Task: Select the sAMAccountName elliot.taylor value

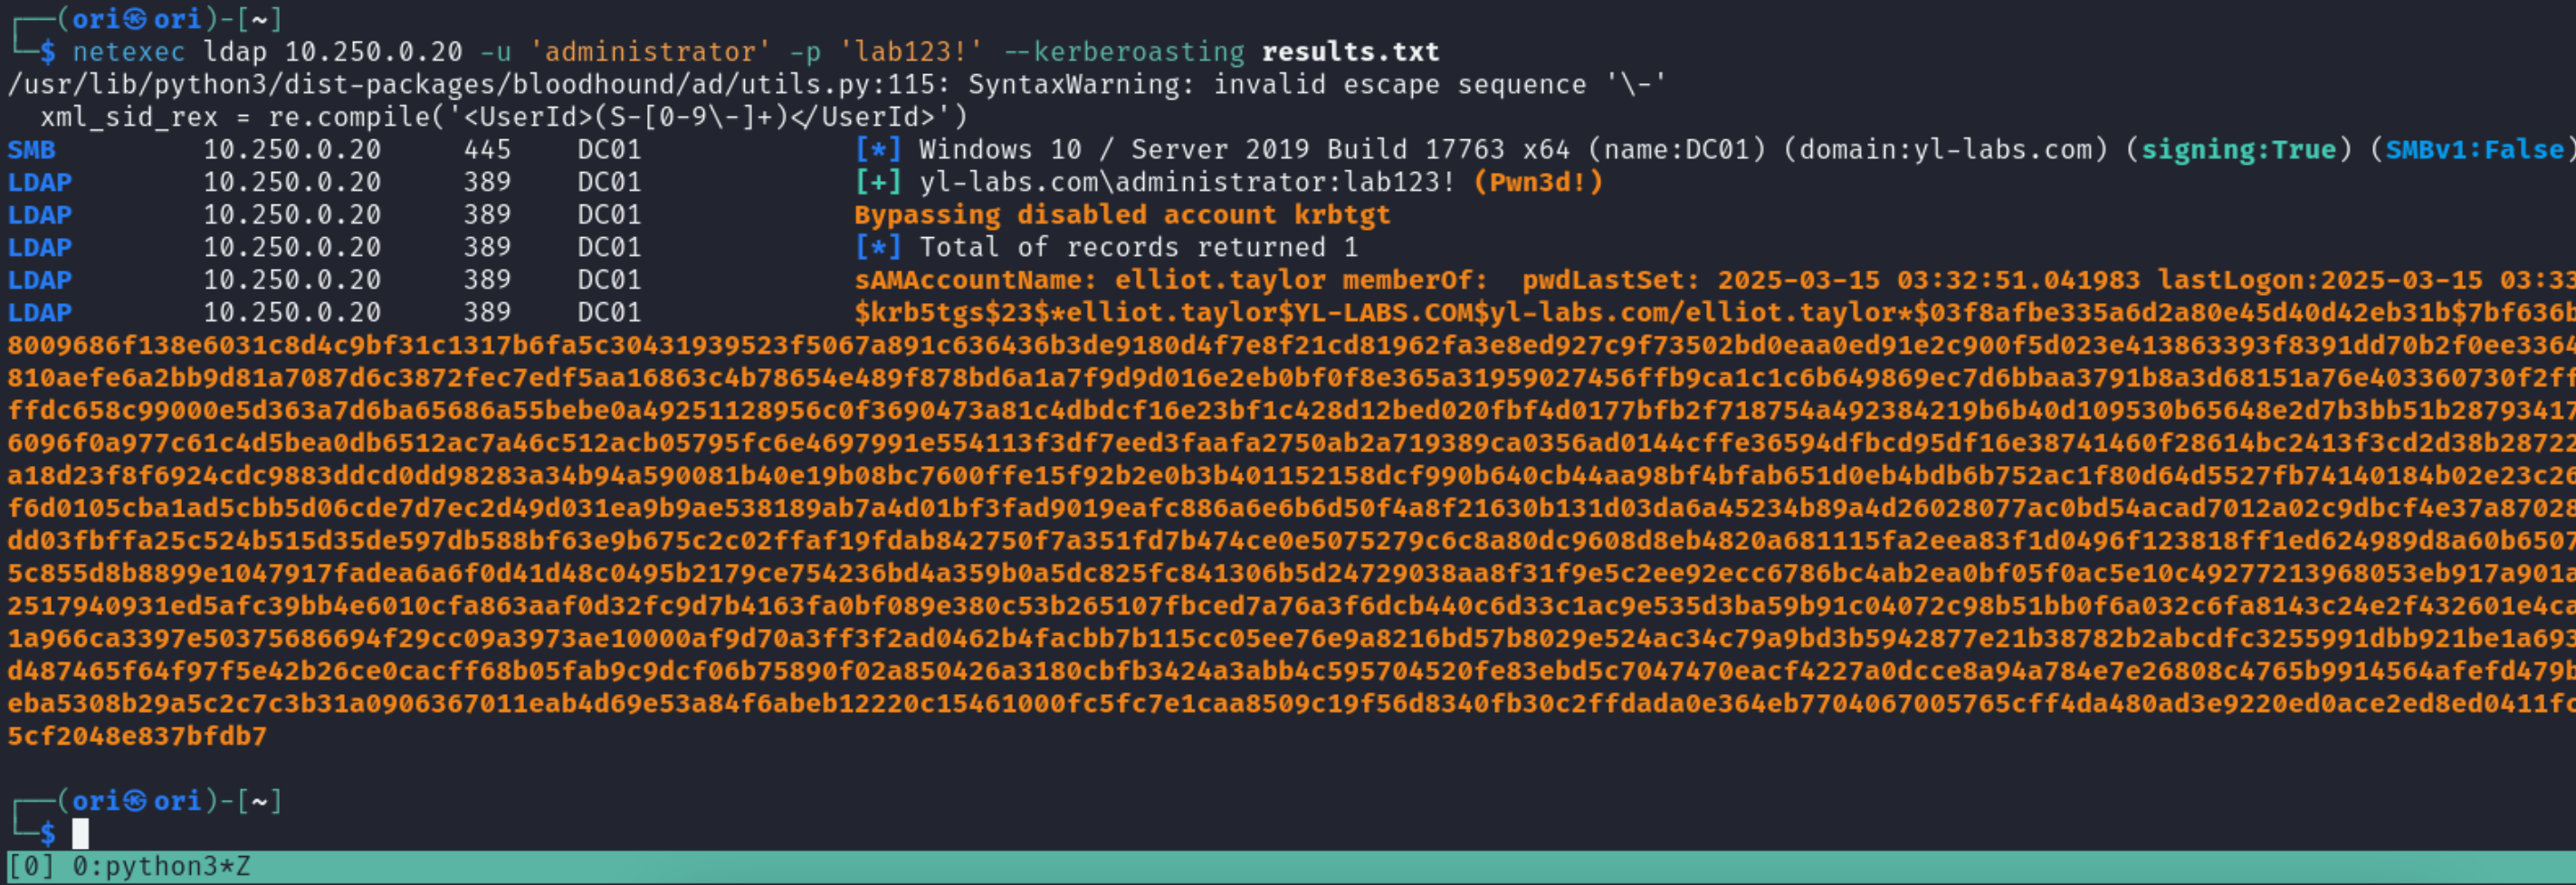Action: click(x=1213, y=280)
